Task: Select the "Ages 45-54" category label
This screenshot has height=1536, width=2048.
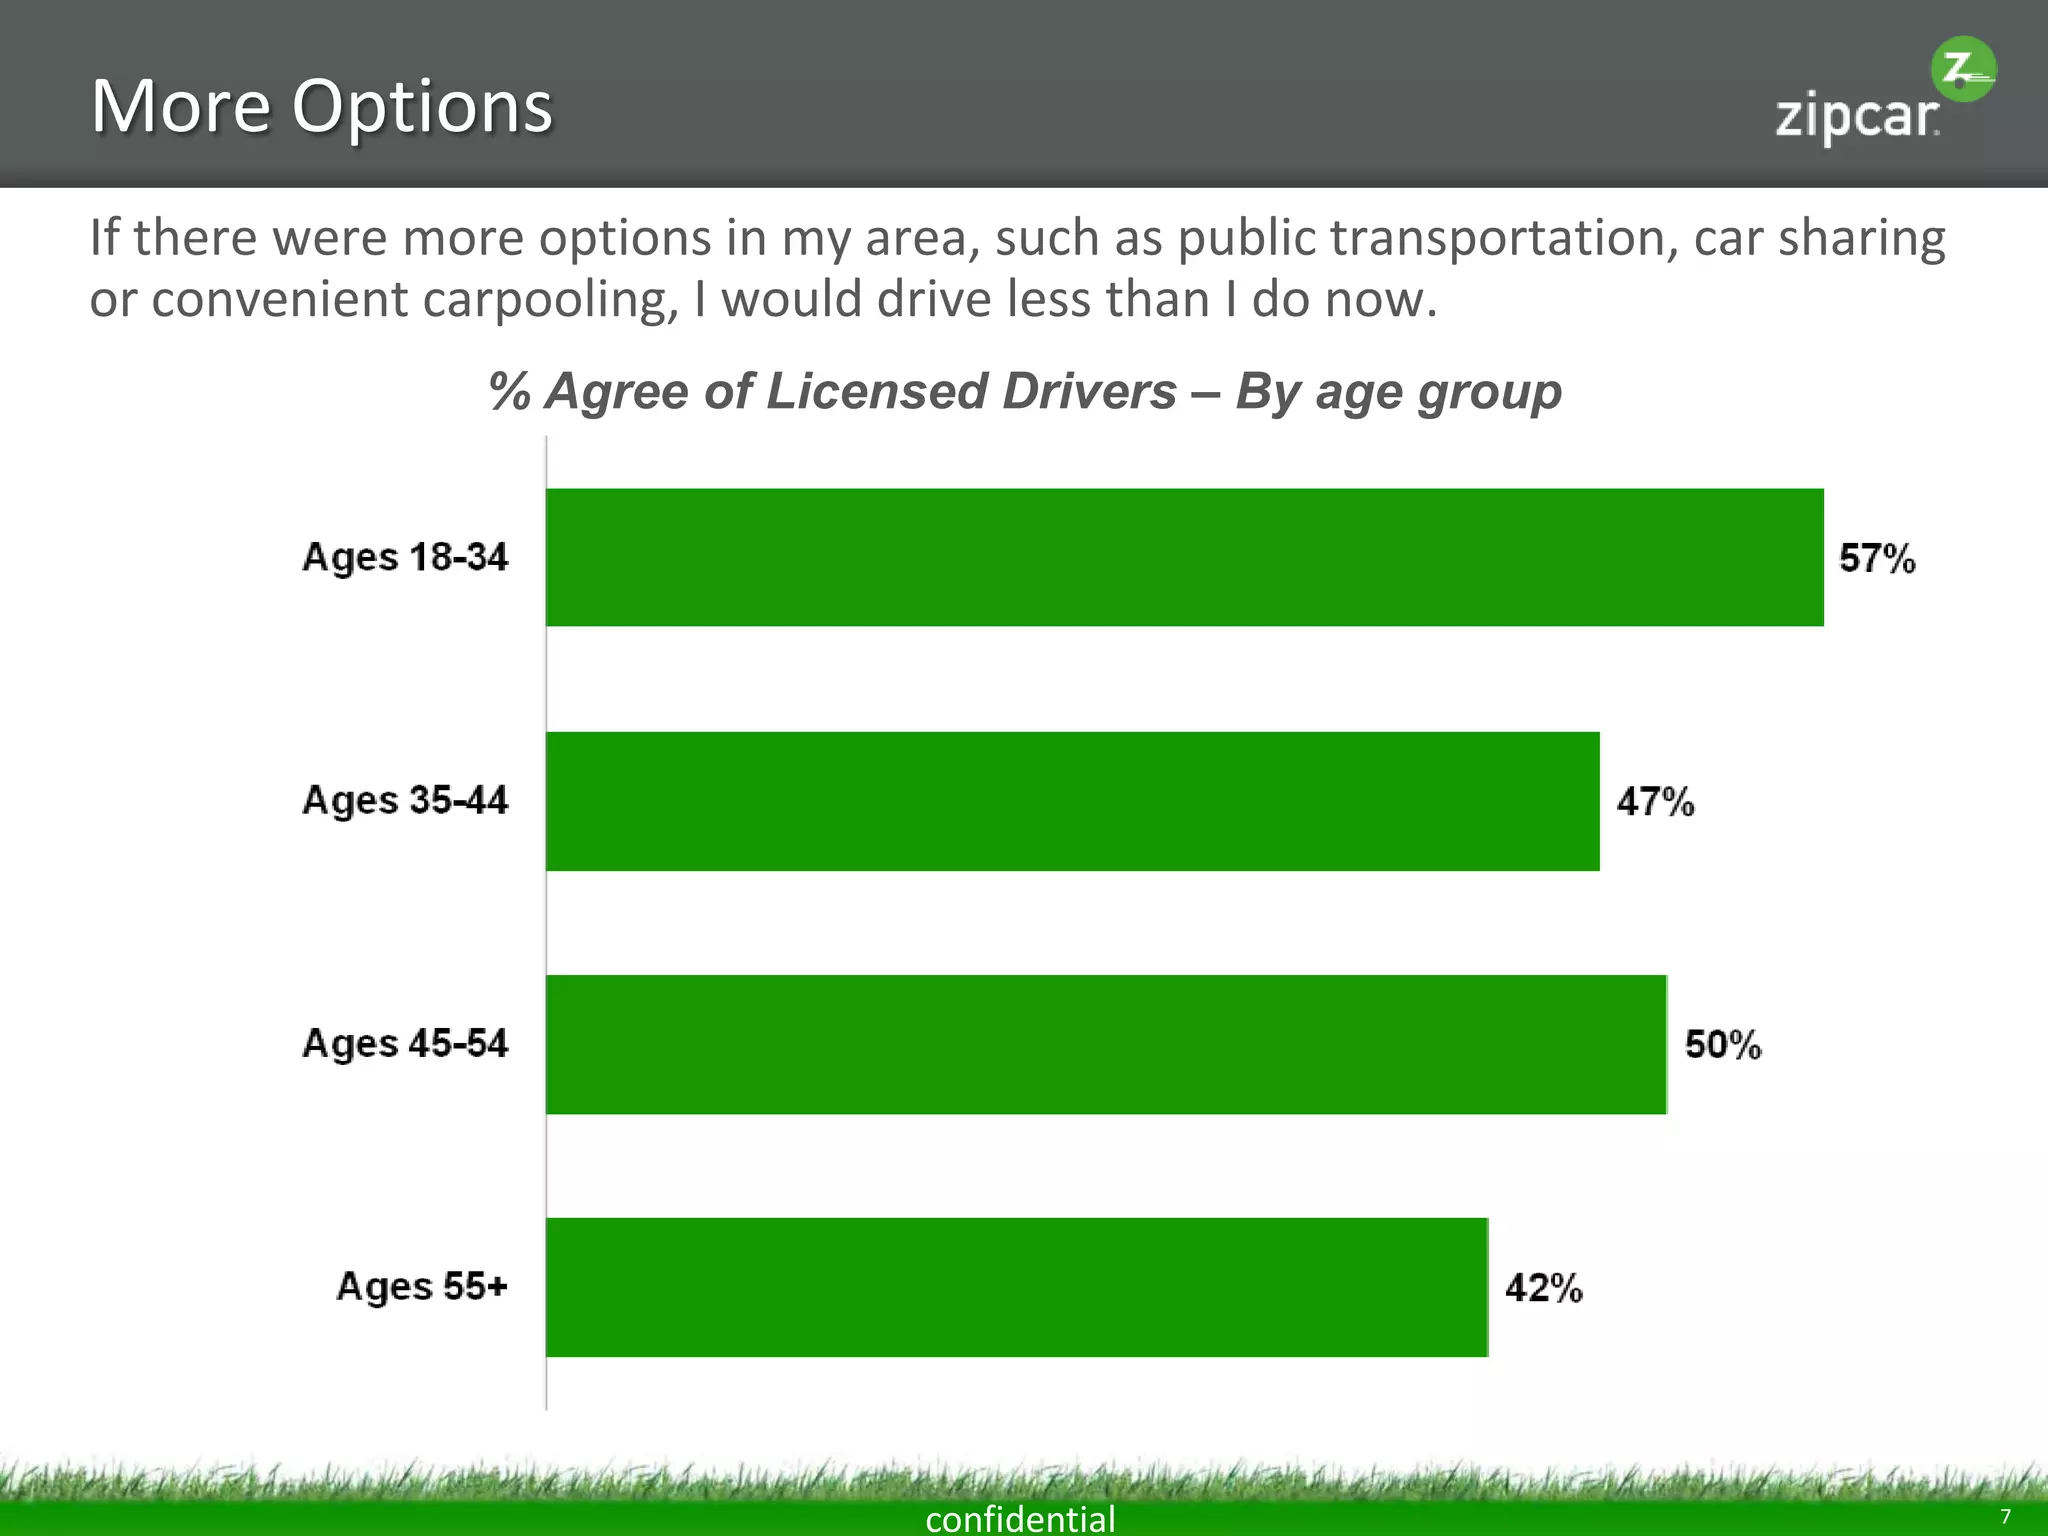Action: click(x=405, y=1044)
